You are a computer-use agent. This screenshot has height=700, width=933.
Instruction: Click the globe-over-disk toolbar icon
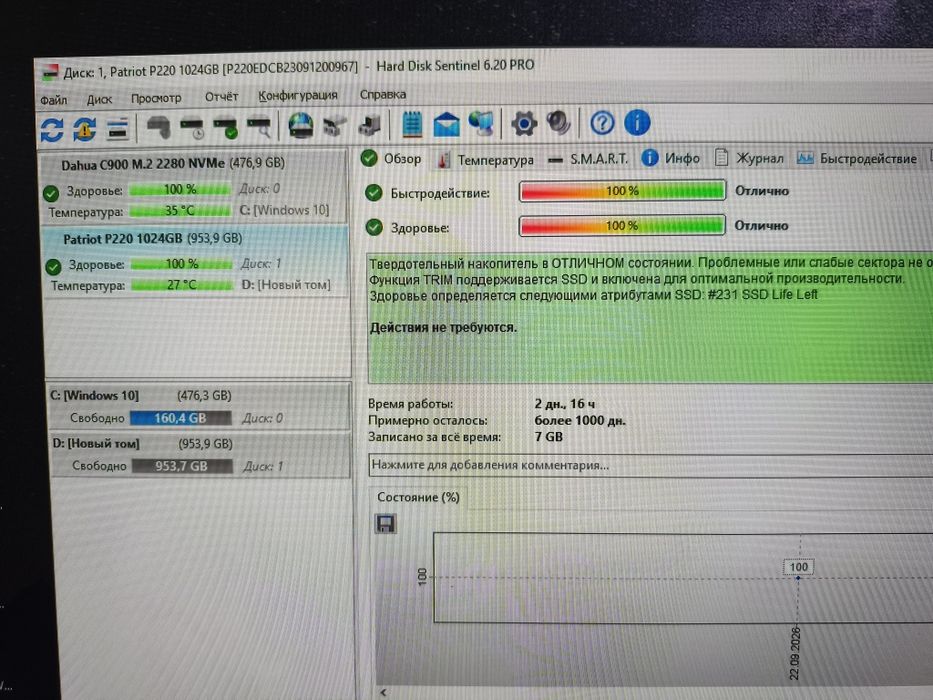tap(300, 126)
